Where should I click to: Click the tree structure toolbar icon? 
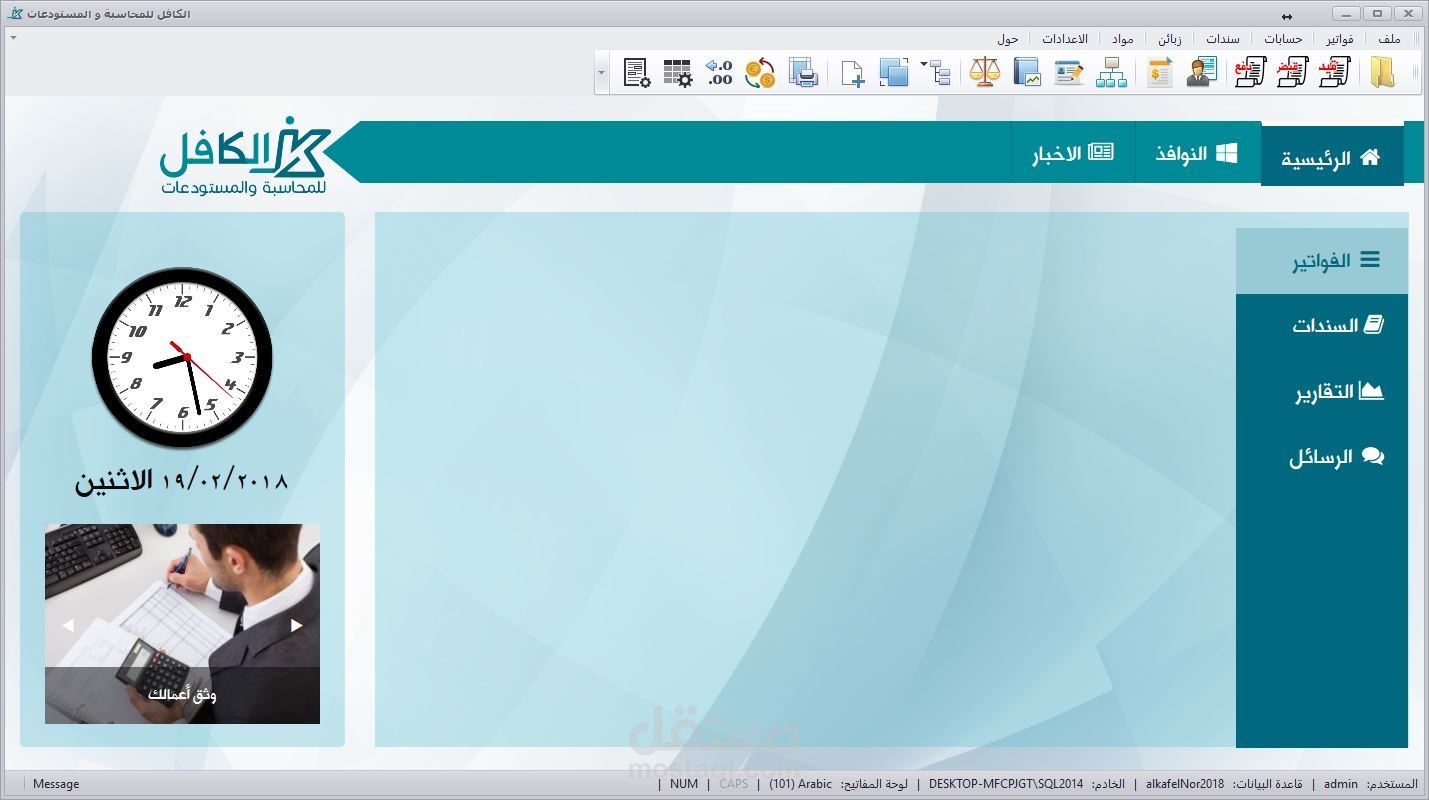pyautogui.click(x=940, y=72)
